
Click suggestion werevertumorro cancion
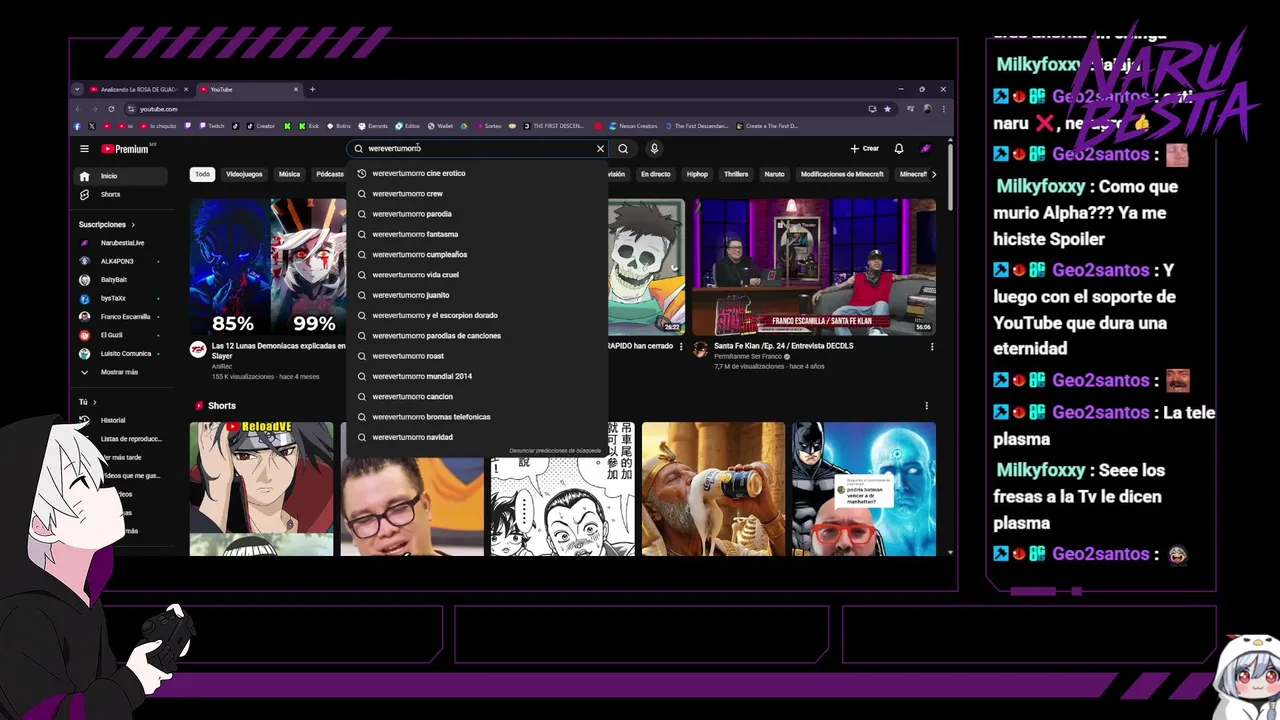(x=477, y=397)
